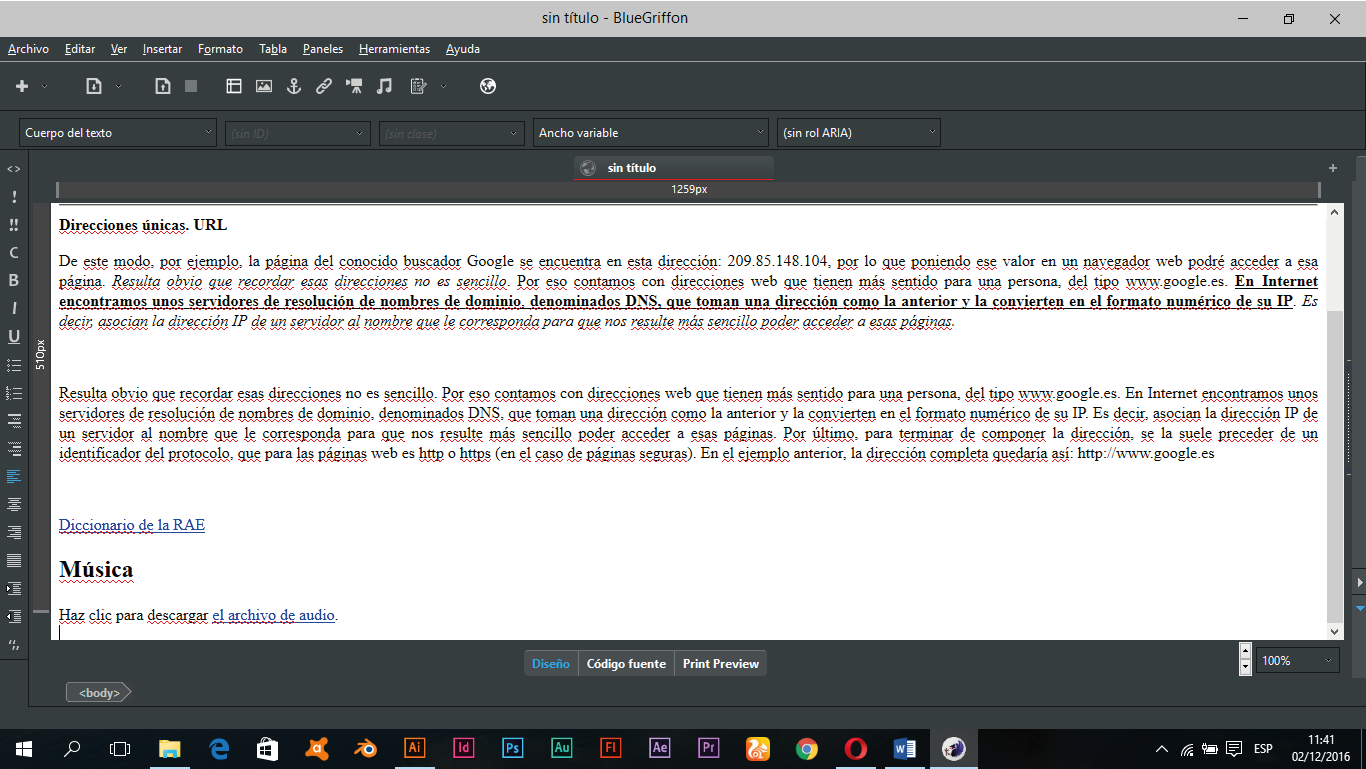Open the Insertar menu
Screen dimensions: 1366x769
point(162,49)
